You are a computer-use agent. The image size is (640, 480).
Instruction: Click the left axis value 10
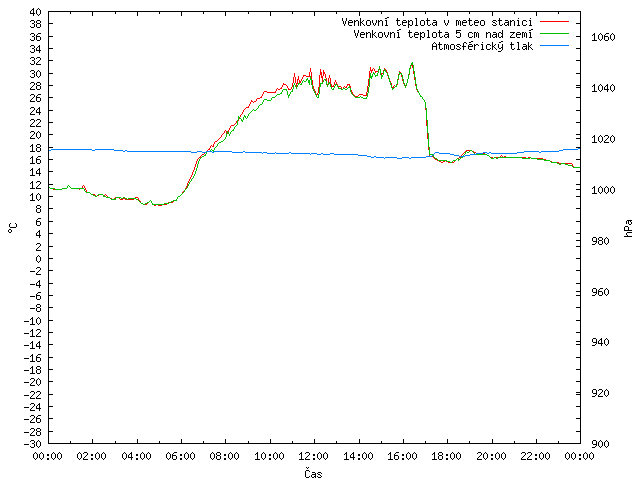click(x=36, y=197)
